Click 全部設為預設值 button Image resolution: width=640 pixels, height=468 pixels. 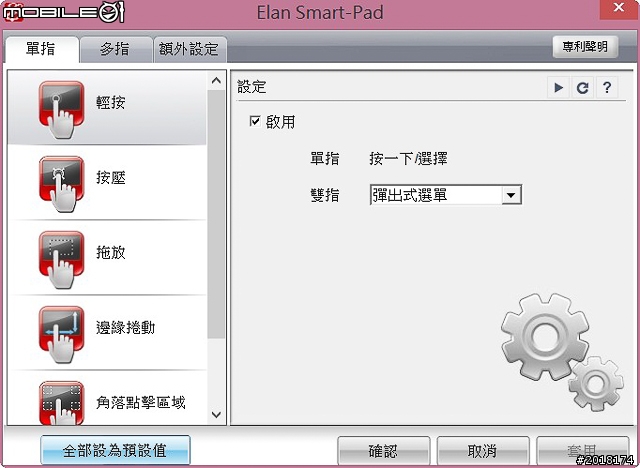(x=115, y=450)
